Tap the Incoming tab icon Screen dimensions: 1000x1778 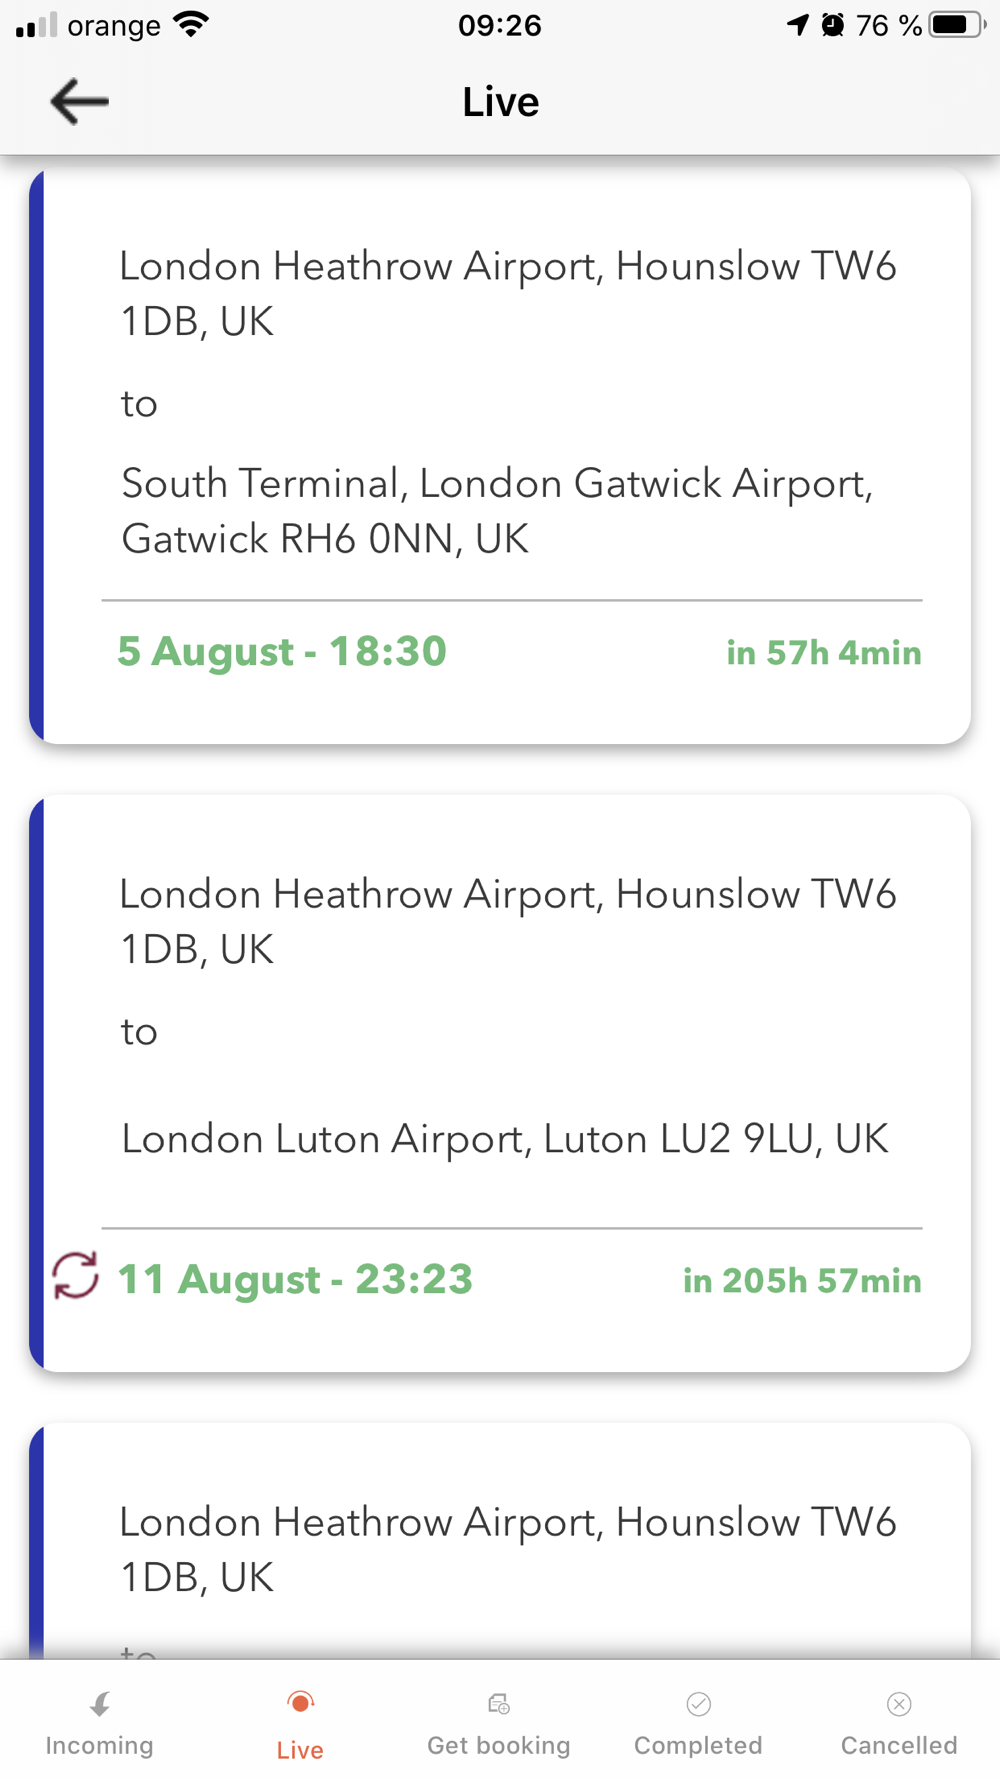click(100, 1704)
